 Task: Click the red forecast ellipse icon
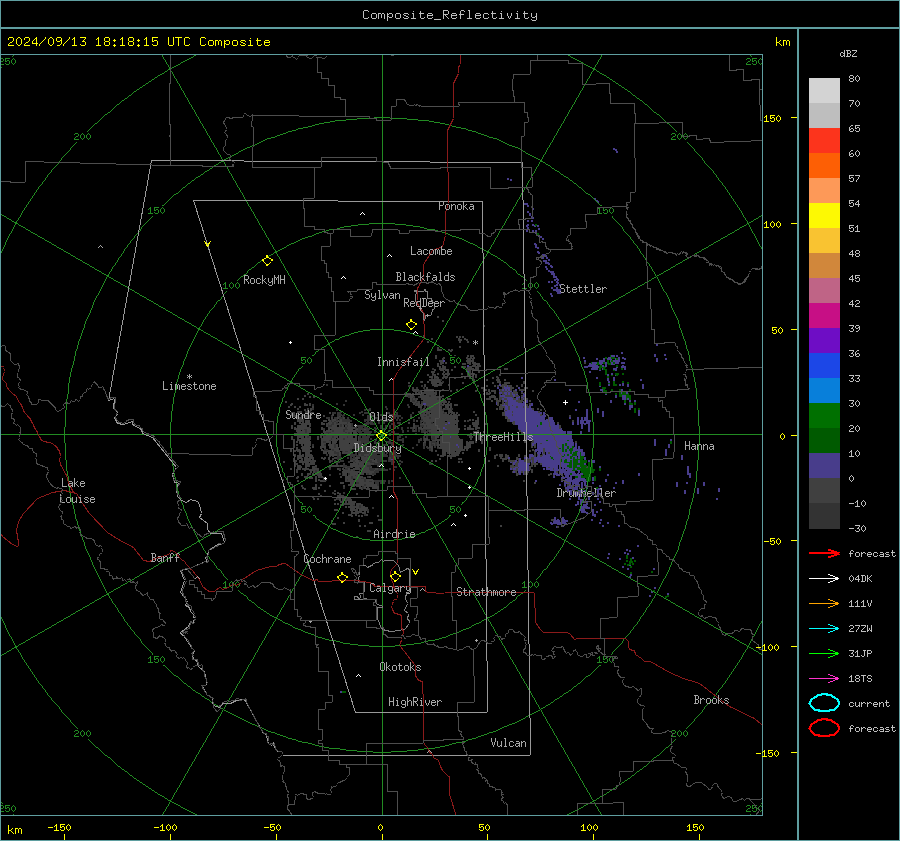(x=824, y=728)
